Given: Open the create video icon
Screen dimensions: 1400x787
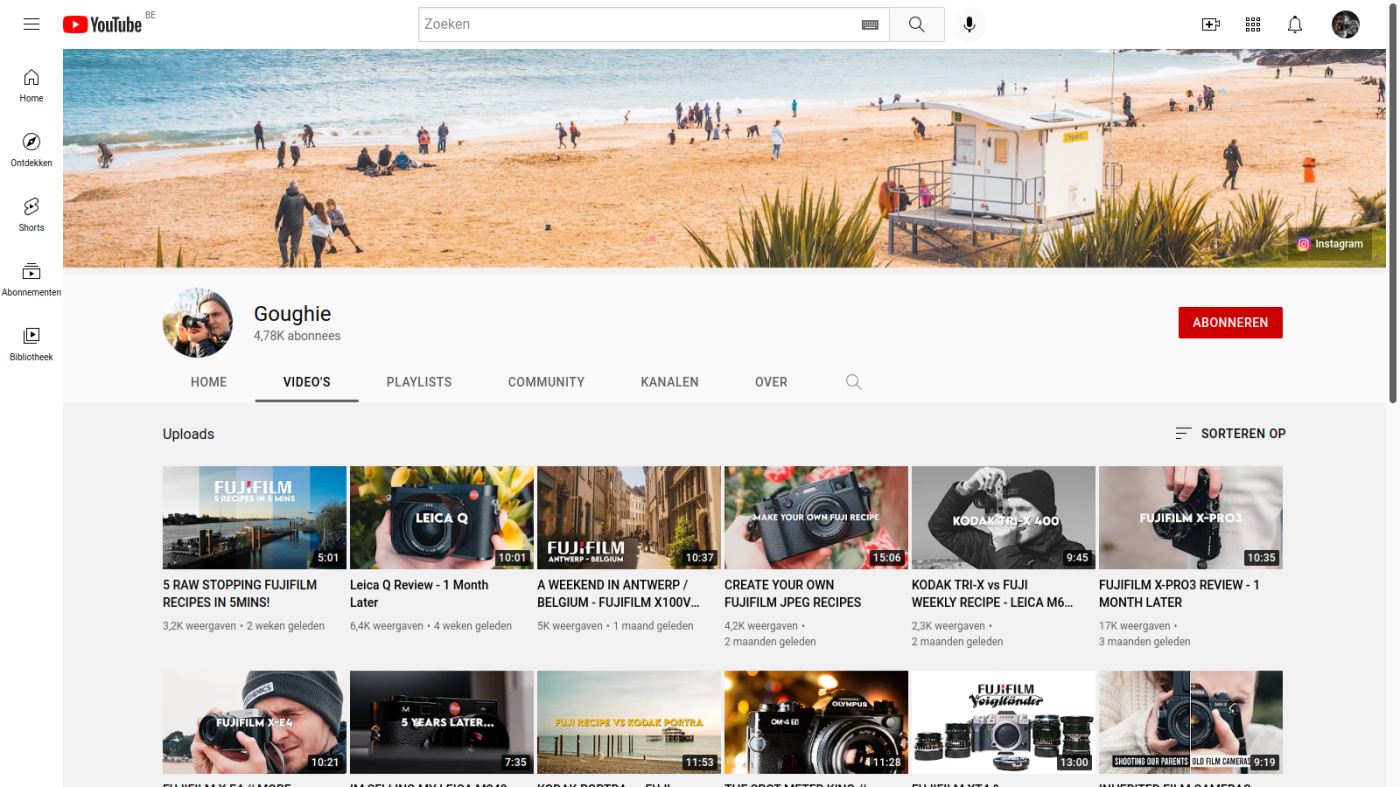Looking at the screenshot, I should point(1211,25).
